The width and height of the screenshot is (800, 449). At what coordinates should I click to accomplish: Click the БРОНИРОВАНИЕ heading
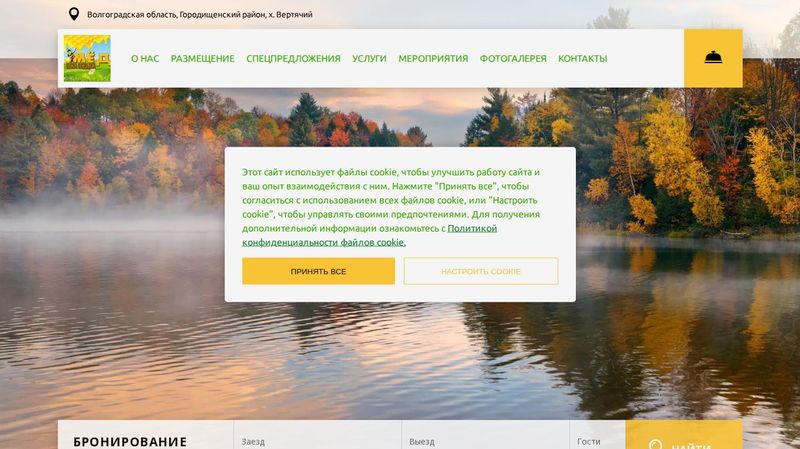coord(130,442)
